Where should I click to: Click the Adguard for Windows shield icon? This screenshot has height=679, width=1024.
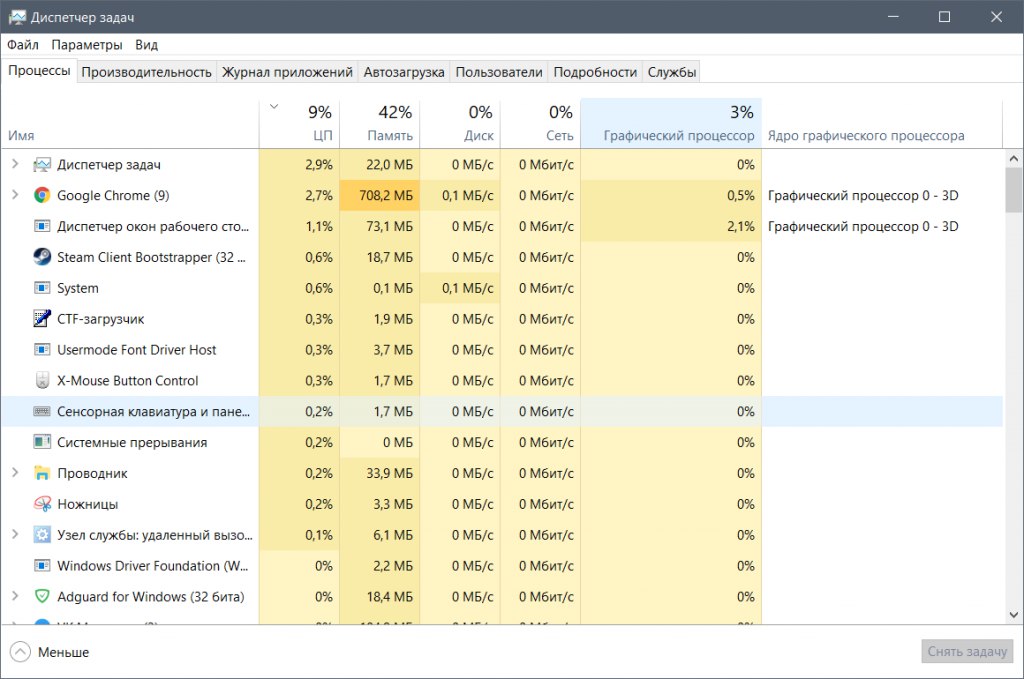pos(42,597)
